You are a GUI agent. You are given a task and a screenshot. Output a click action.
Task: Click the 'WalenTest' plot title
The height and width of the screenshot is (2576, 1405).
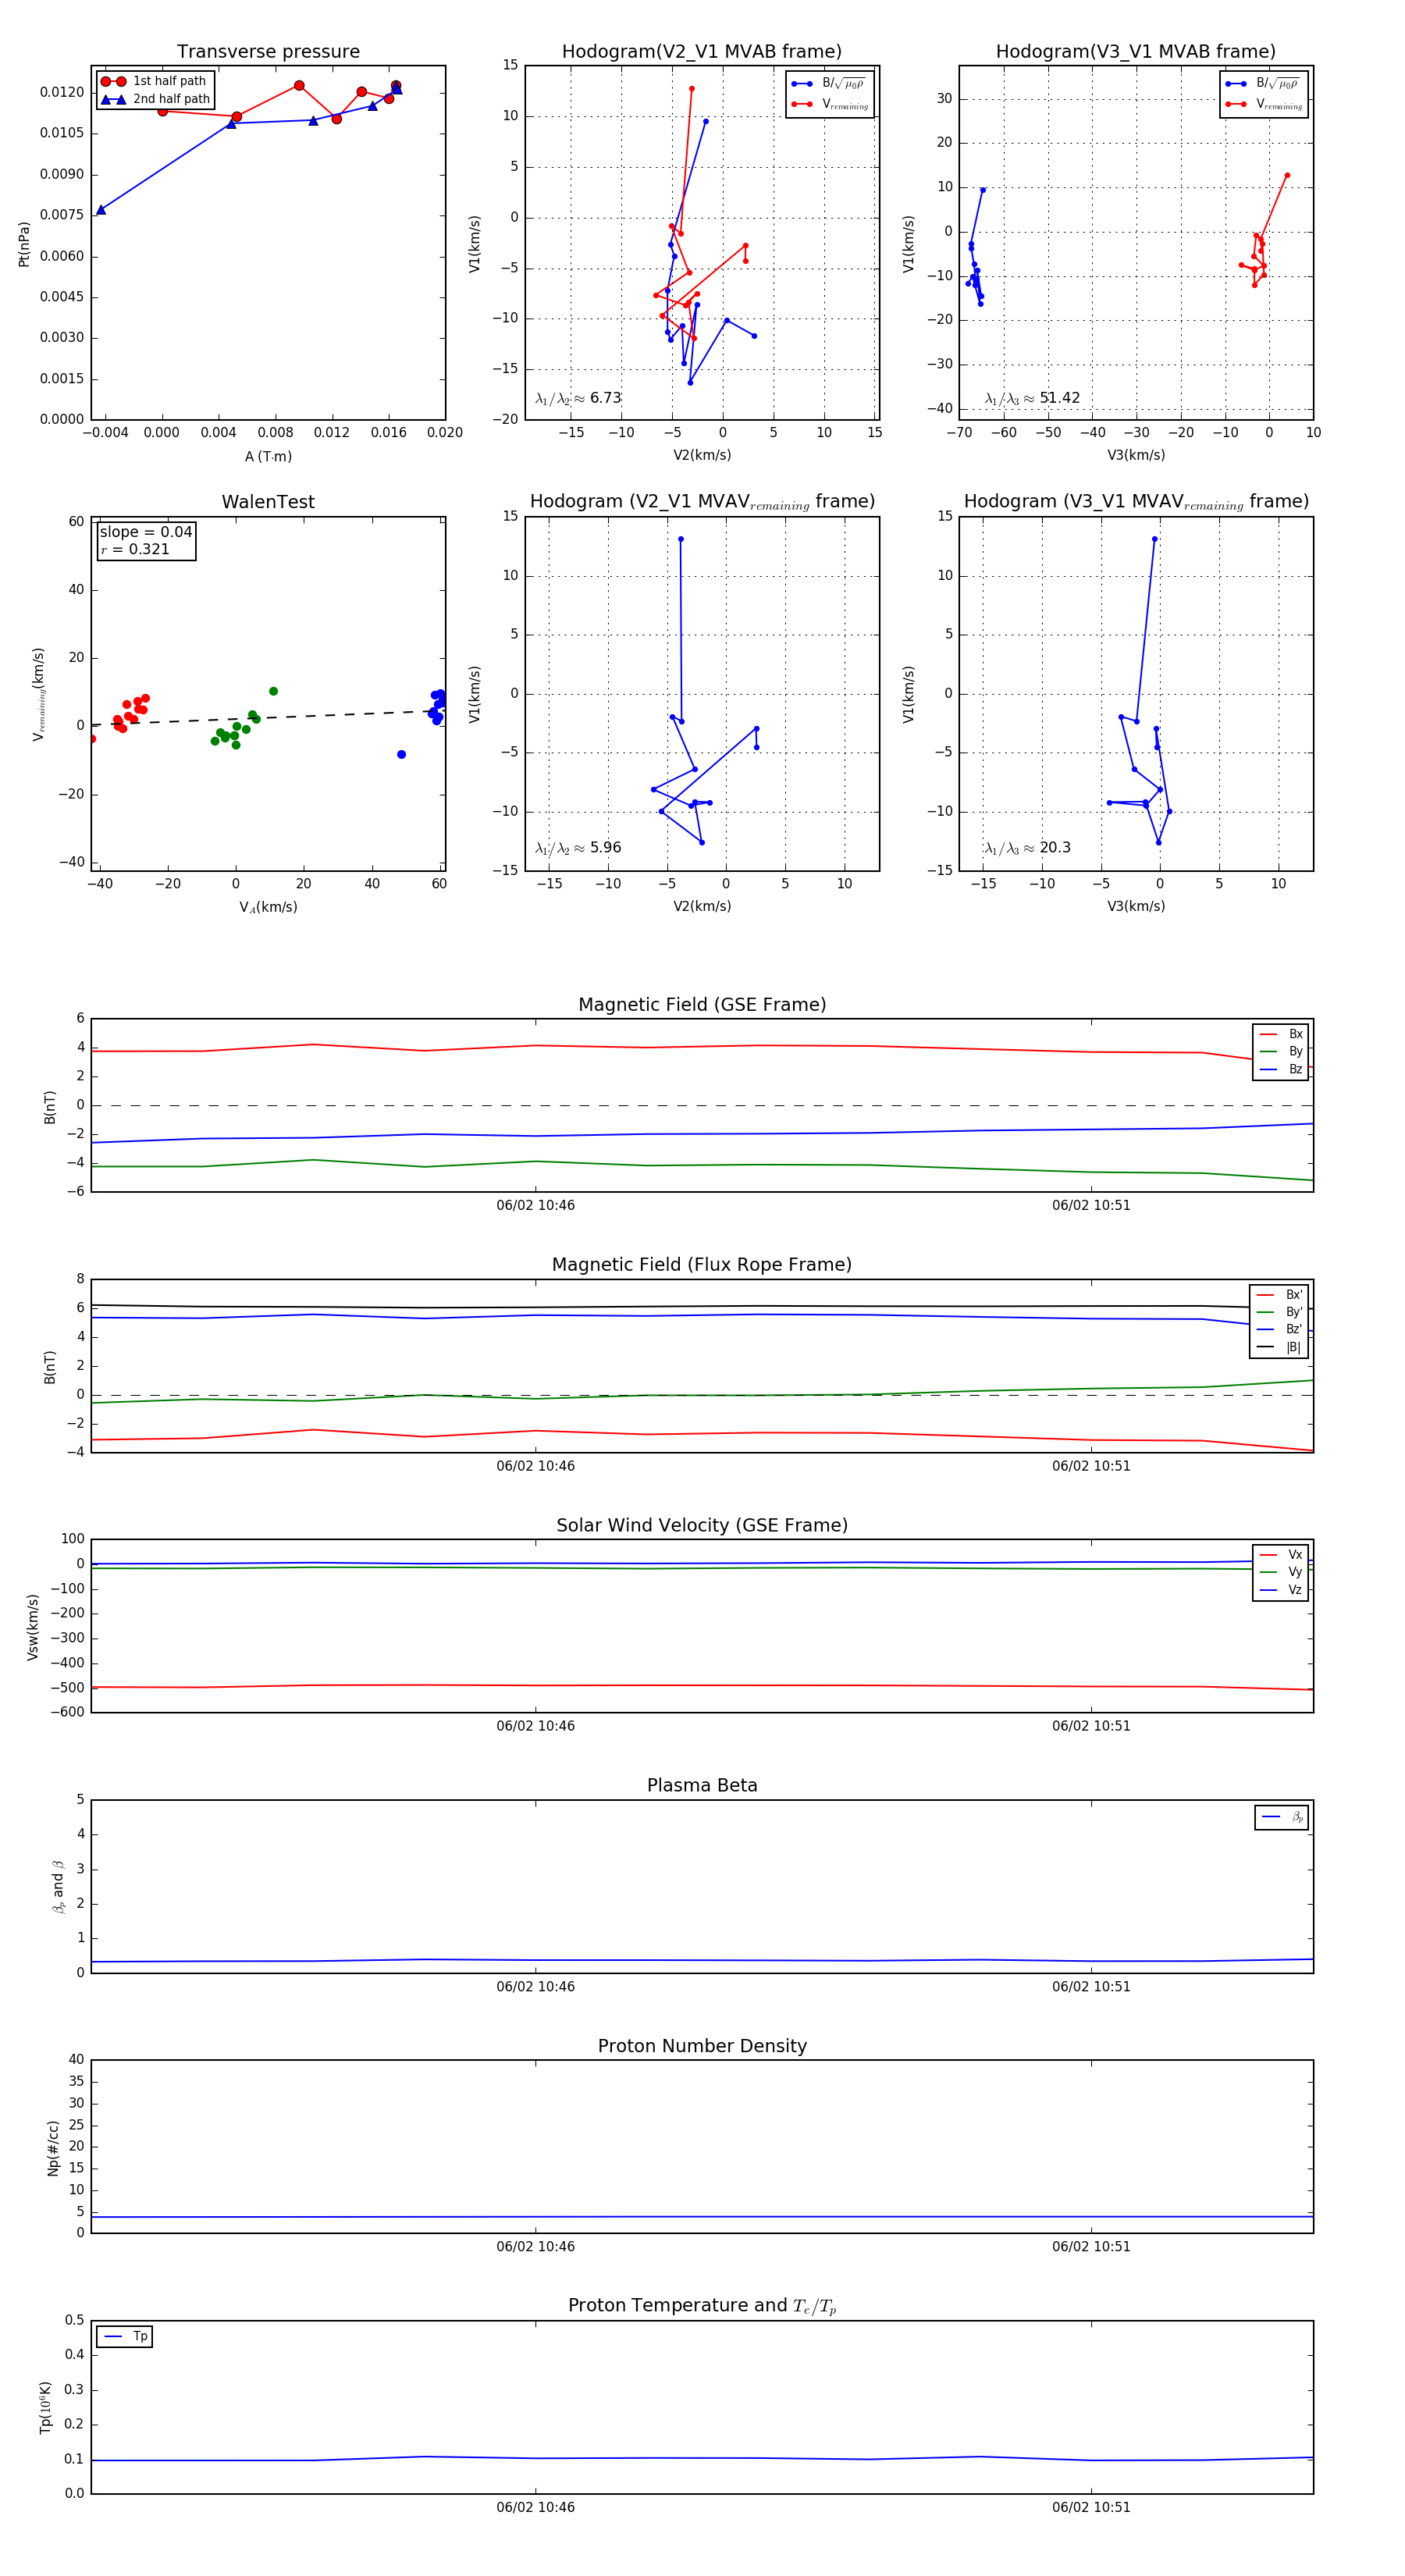tap(268, 502)
